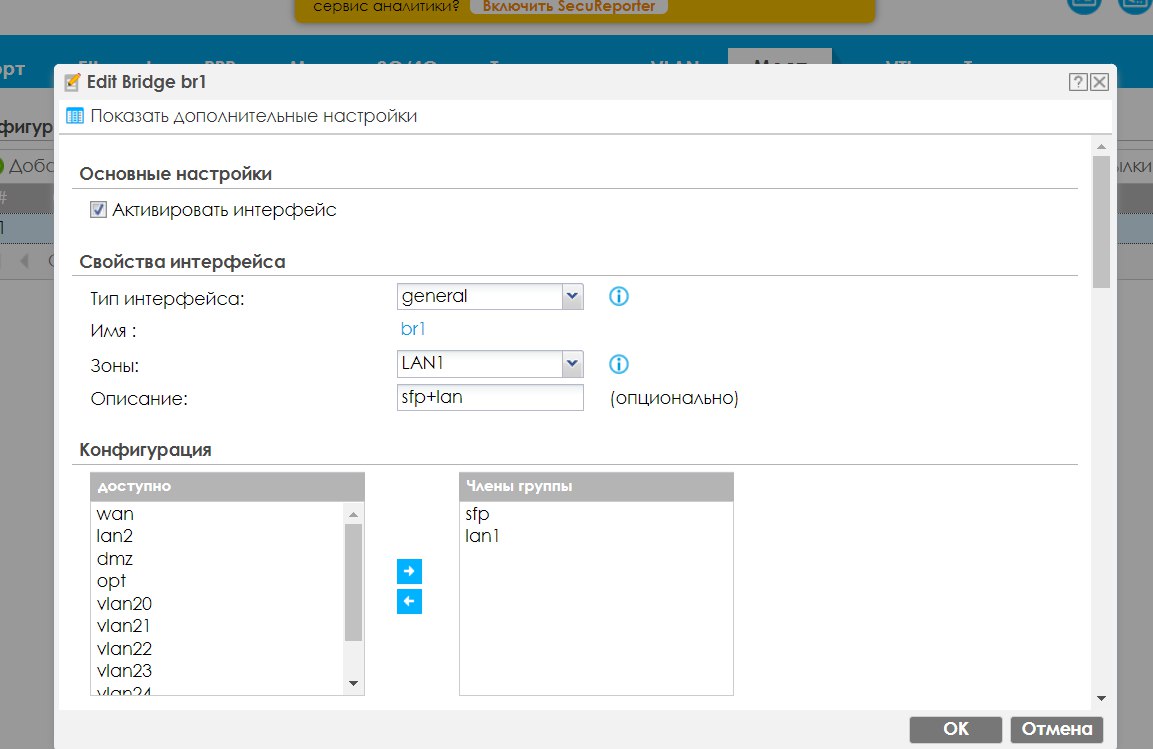Select lan2 in available list
The image size is (1153, 749).
[115, 536]
